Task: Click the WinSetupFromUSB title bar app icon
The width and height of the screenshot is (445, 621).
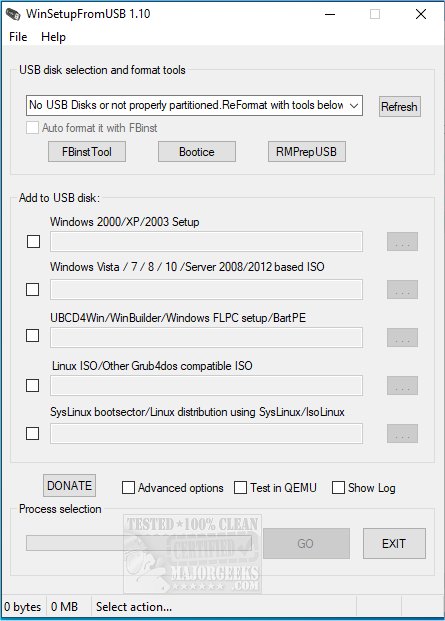Action: 13,14
